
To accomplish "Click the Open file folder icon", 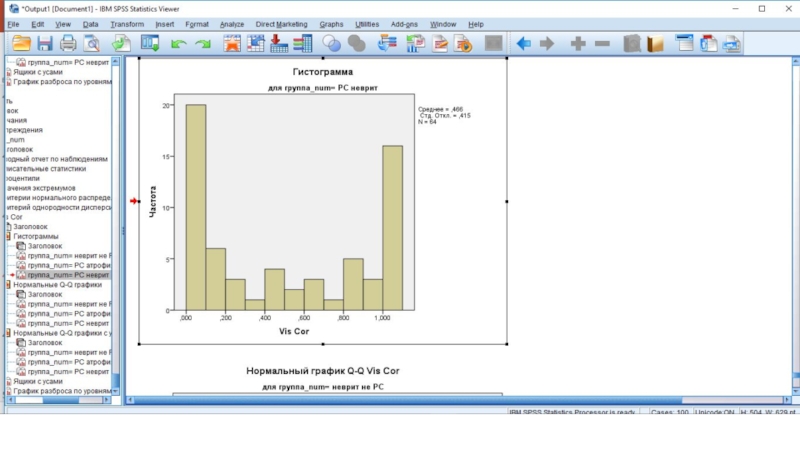I will click(21, 43).
